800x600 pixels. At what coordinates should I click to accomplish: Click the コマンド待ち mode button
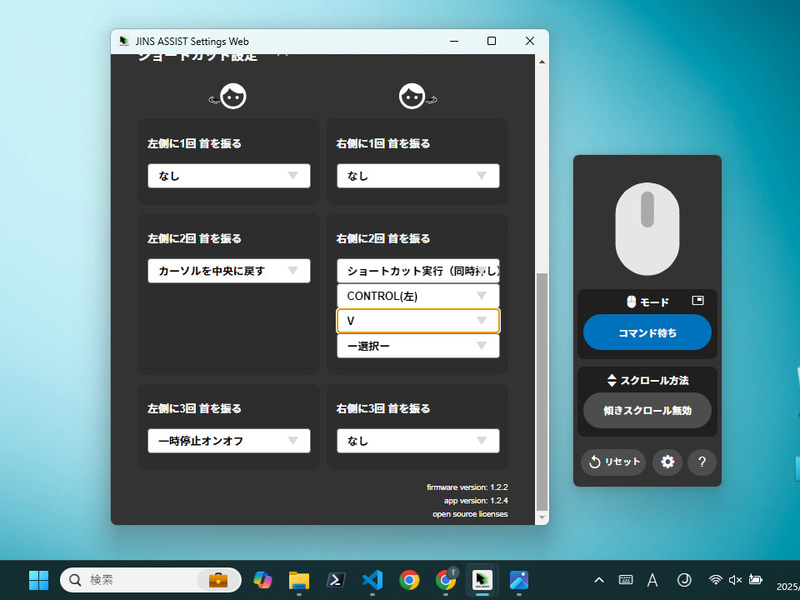647,332
